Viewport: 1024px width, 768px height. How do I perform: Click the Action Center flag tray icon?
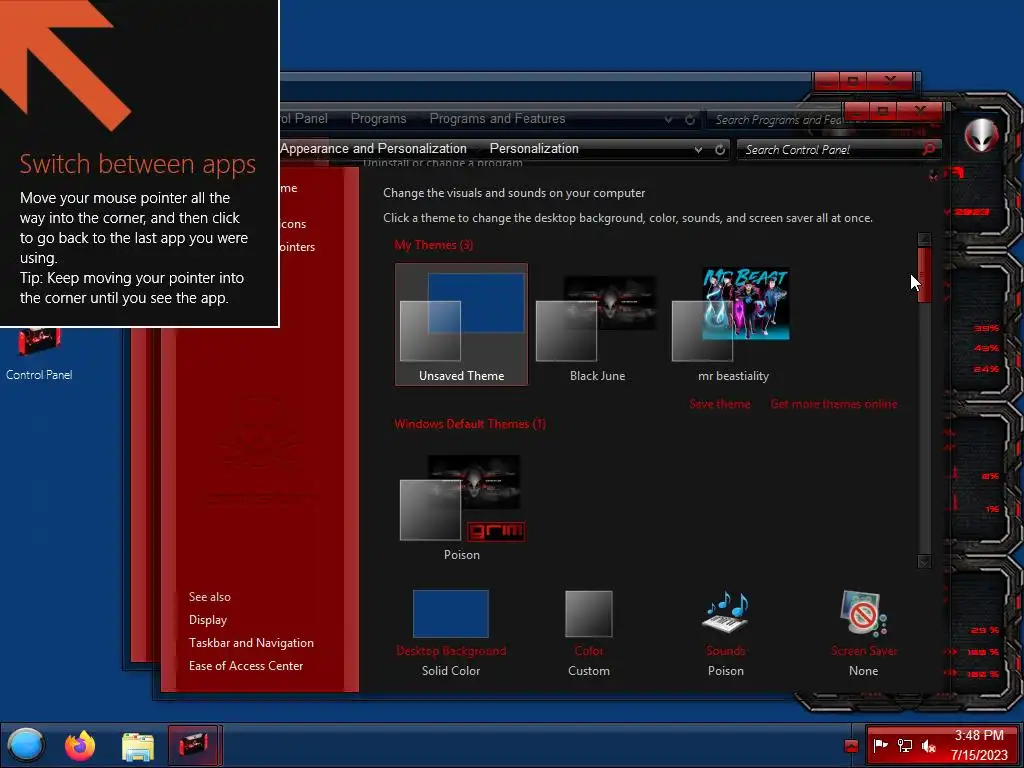(x=880, y=745)
